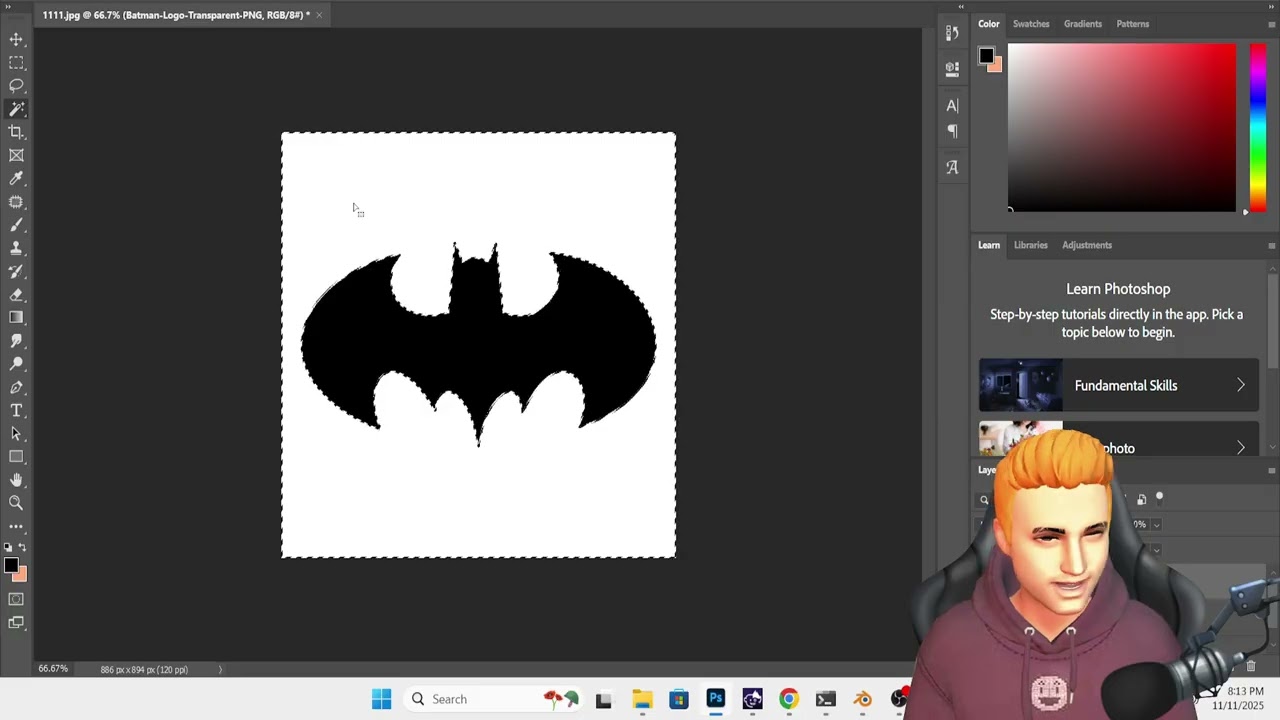Click the Photoshop taskbar icon
1280x720 pixels.
pos(715,699)
